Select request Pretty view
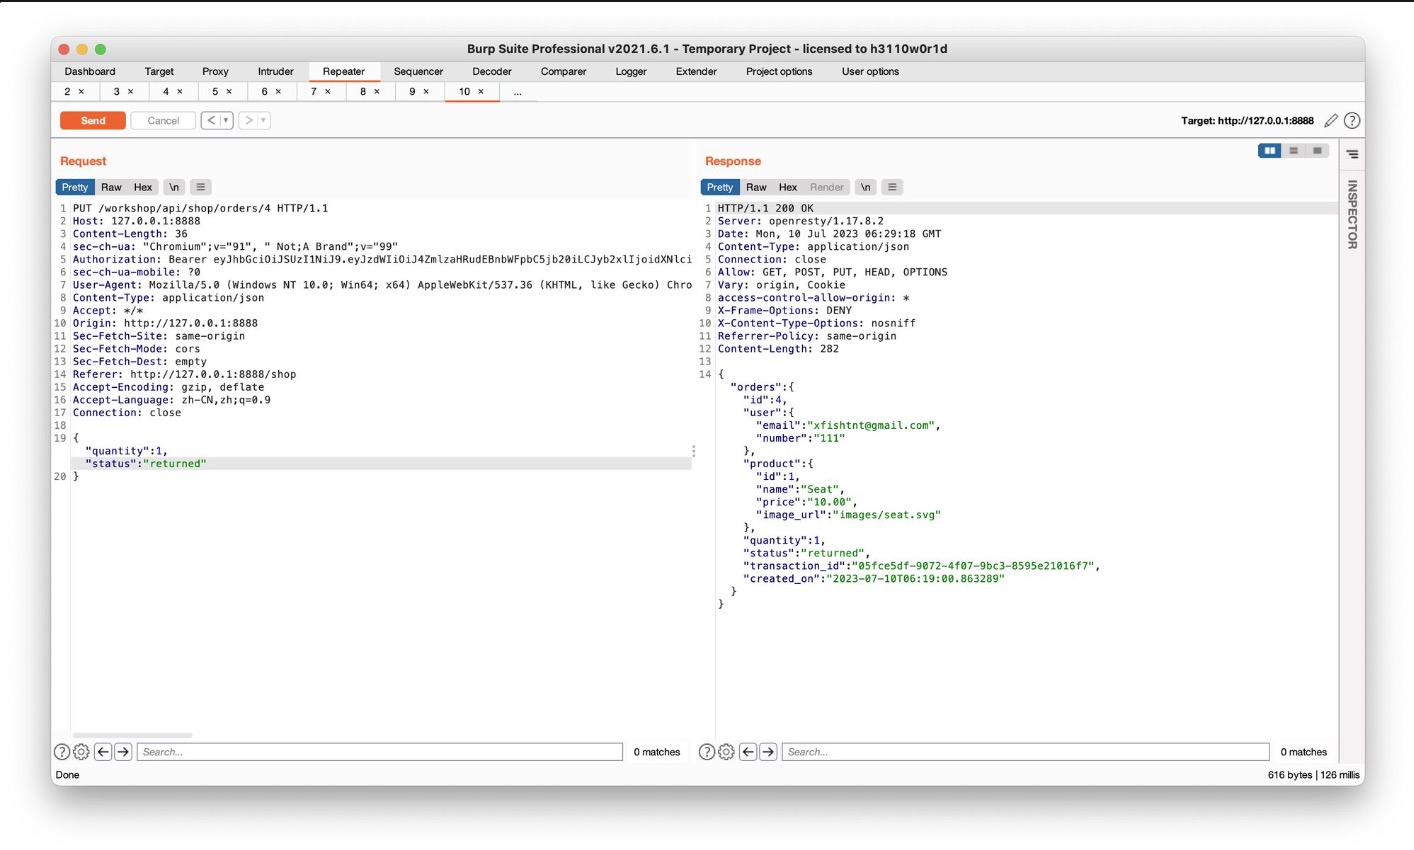The width and height of the screenshot is (1414, 850). pyautogui.click(x=75, y=187)
